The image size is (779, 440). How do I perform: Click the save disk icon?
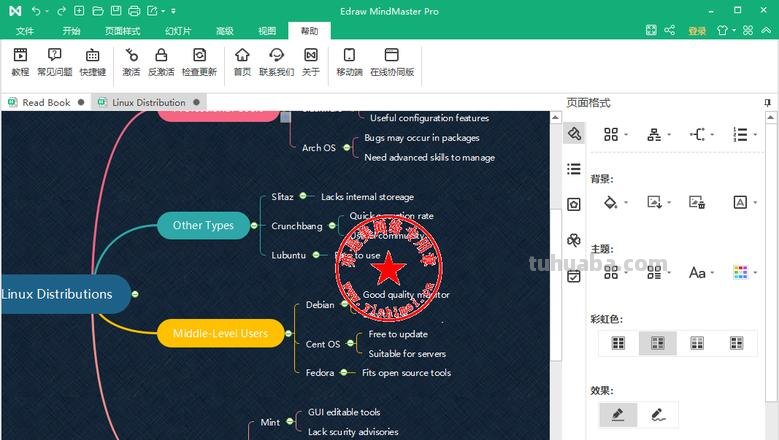pos(116,10)
